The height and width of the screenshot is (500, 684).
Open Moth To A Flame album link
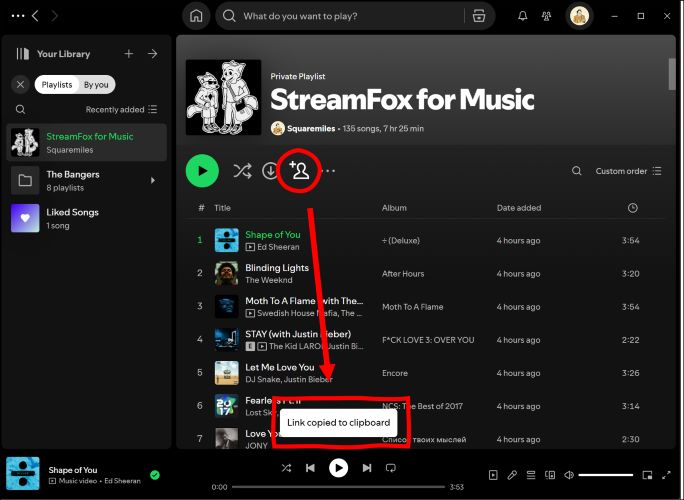pos(413,307)
